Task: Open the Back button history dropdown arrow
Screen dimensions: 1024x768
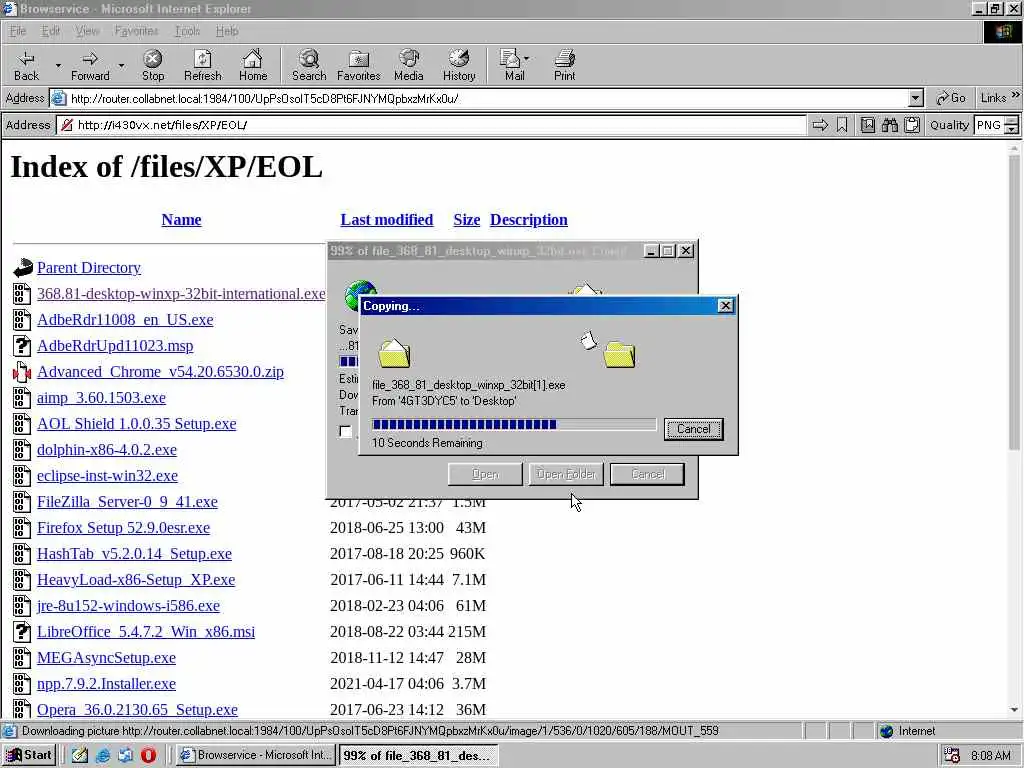Action: coord(58,65)
